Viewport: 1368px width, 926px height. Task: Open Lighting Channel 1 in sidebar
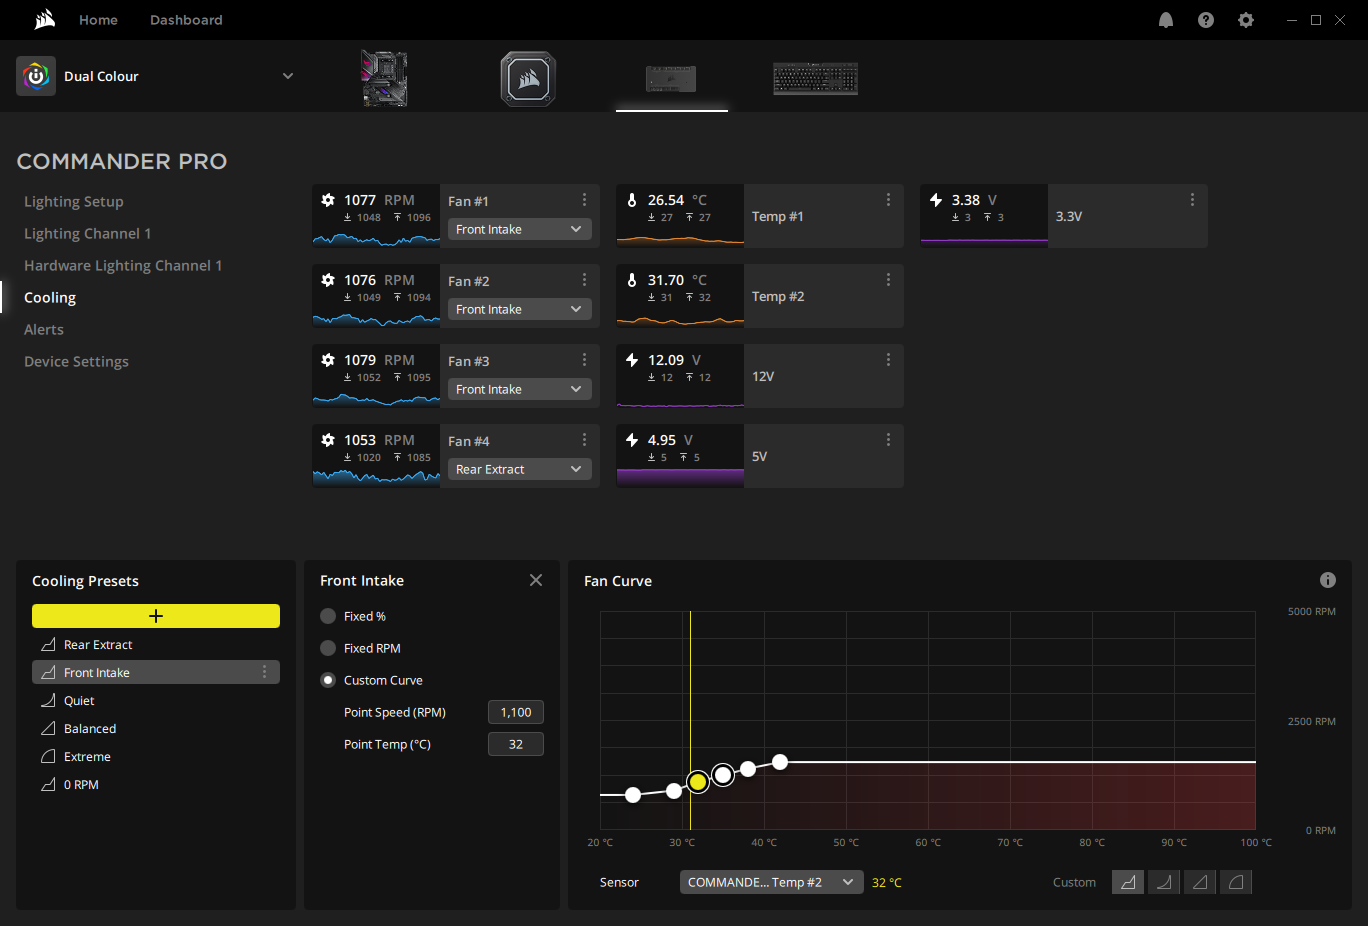[x=88, y=233]
